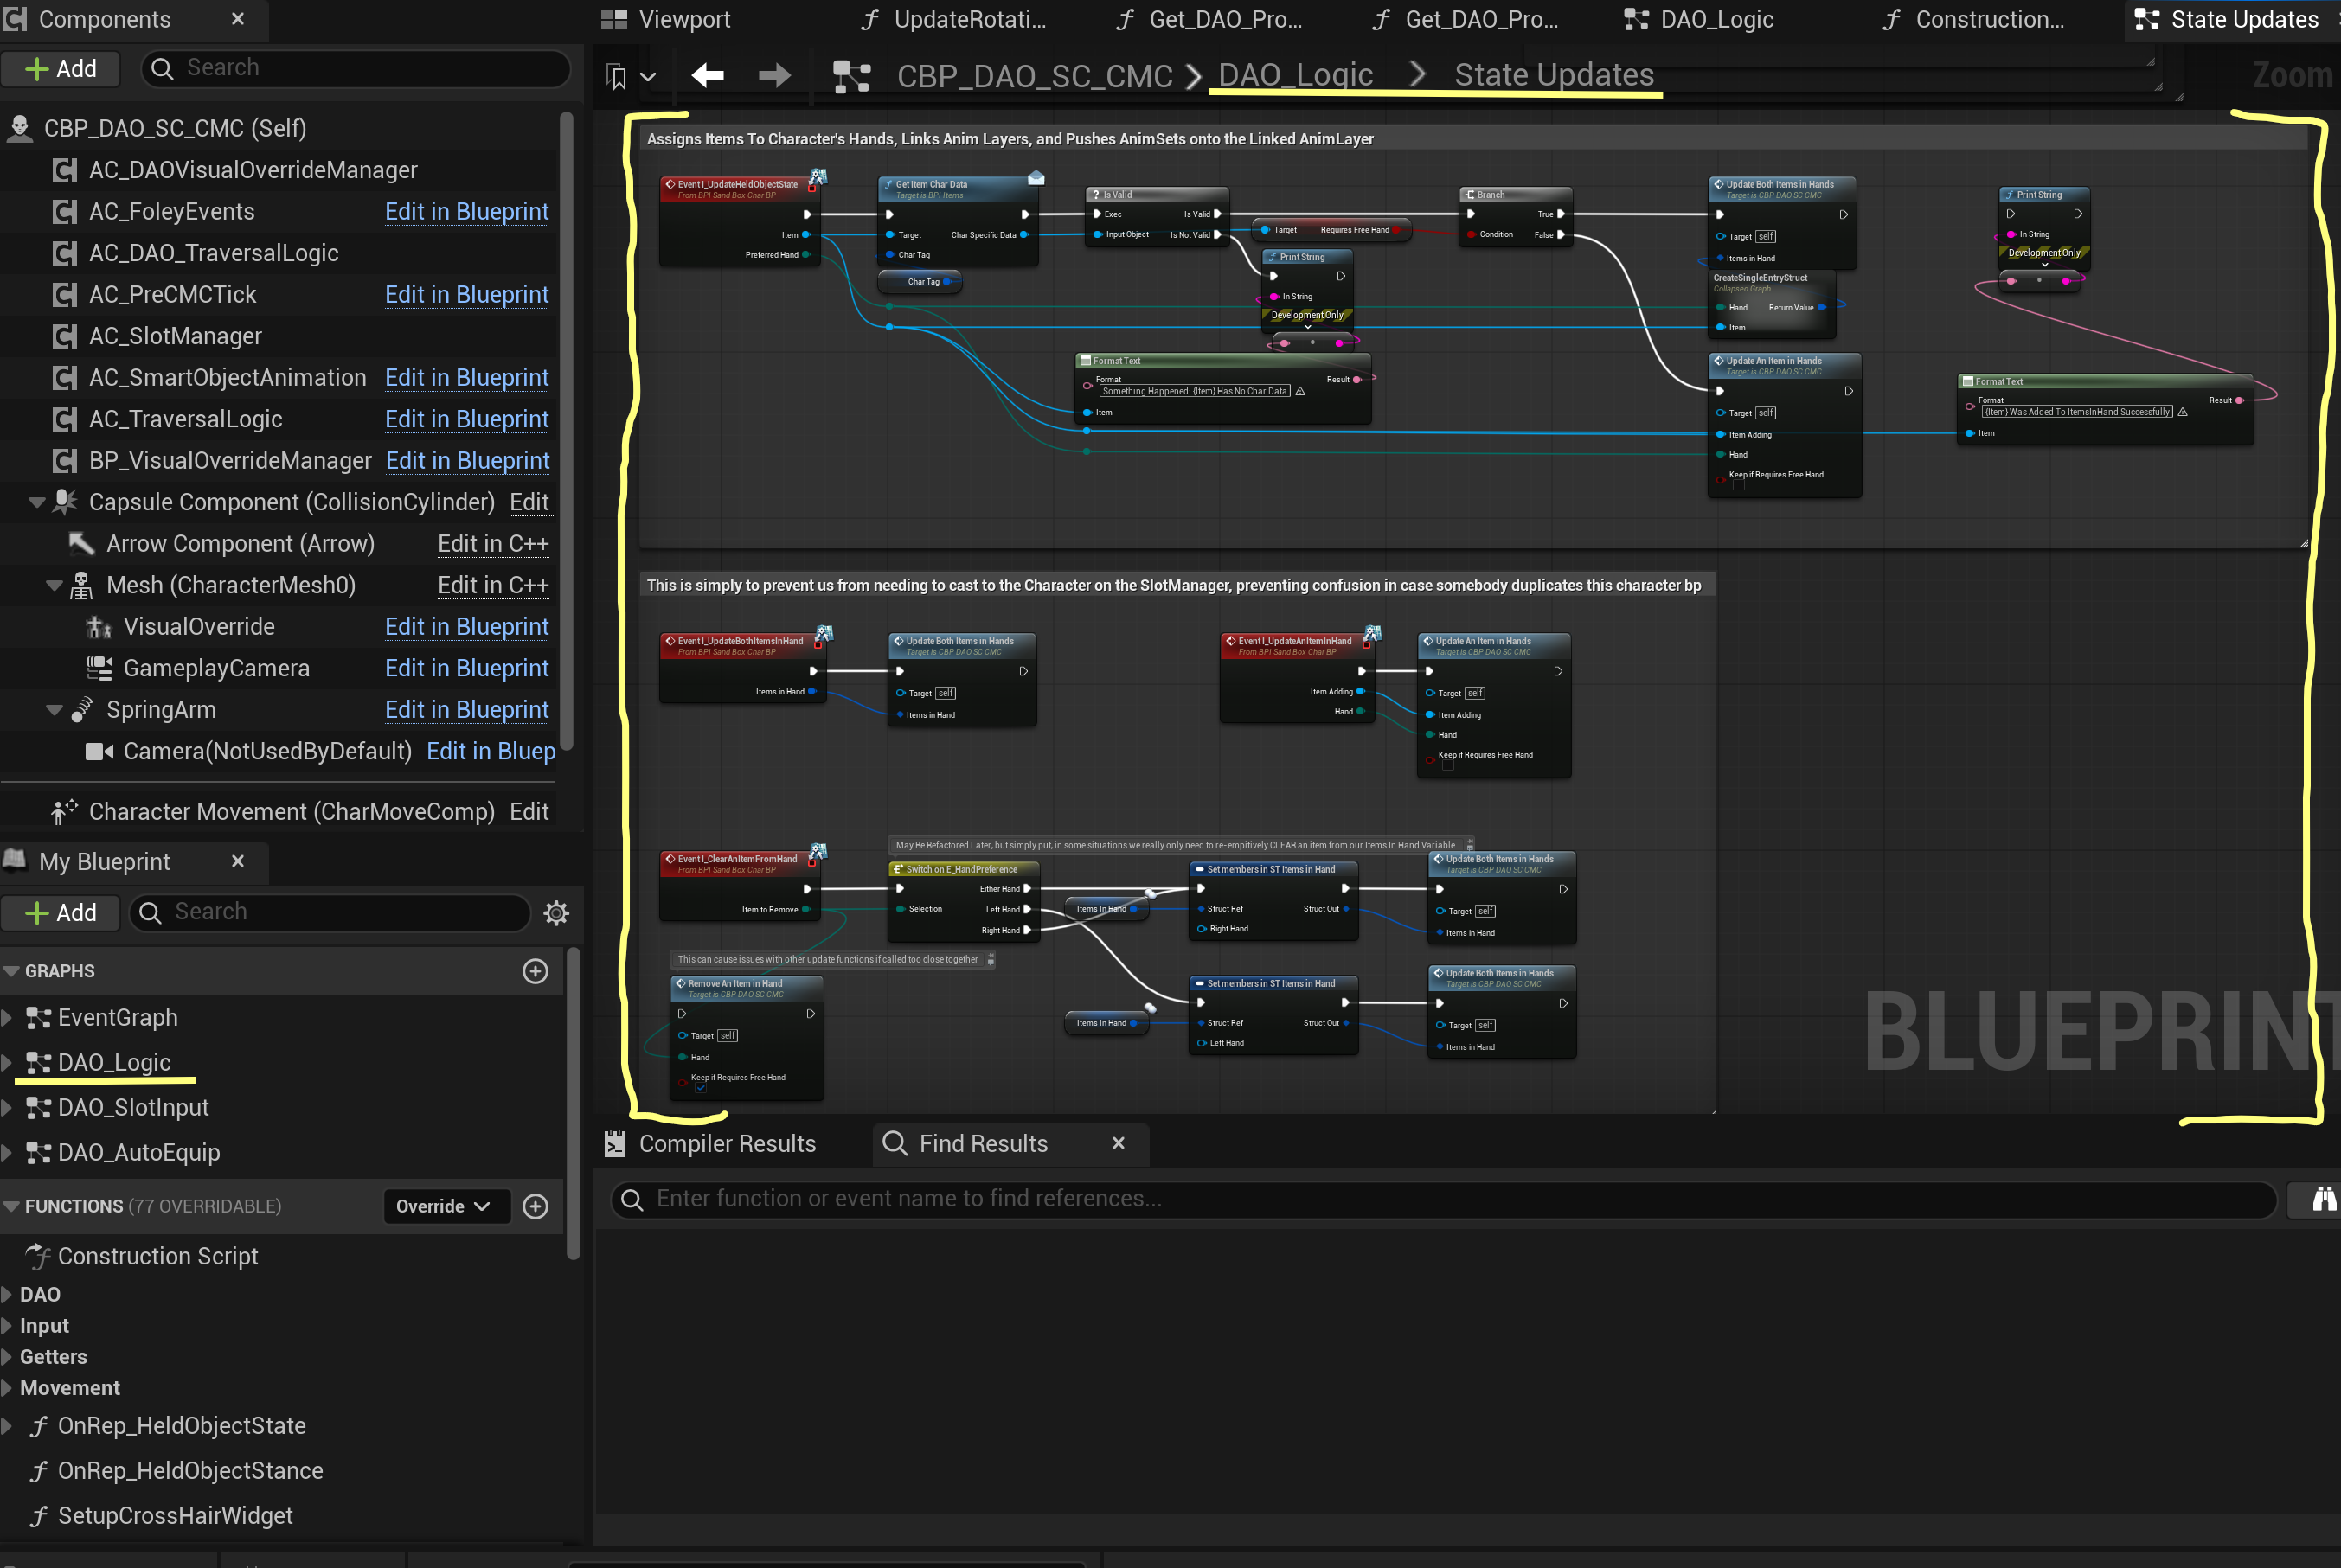This screenshot has height=1568, width=2341.
Task: Open My Blueprint settings gear
Action: 556,912
